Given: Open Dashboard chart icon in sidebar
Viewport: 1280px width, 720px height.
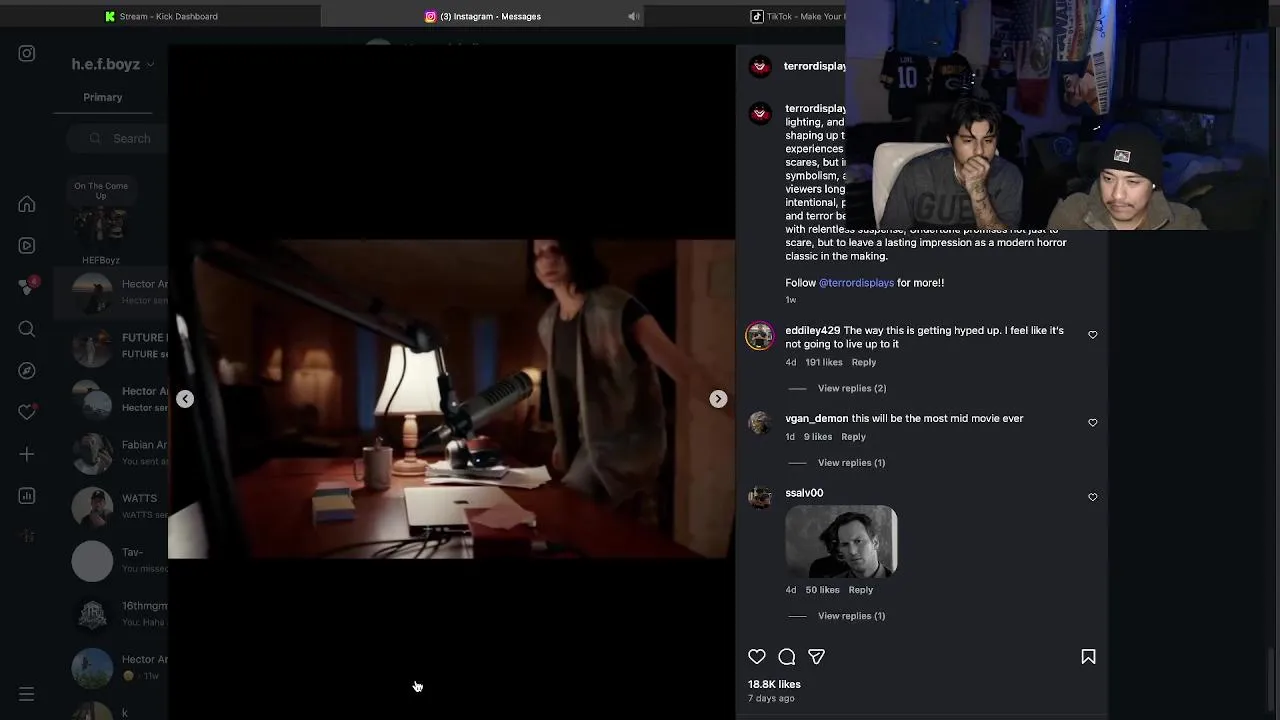Looking at the screenshot, I should pyautogui.click(x=27, y=496).
